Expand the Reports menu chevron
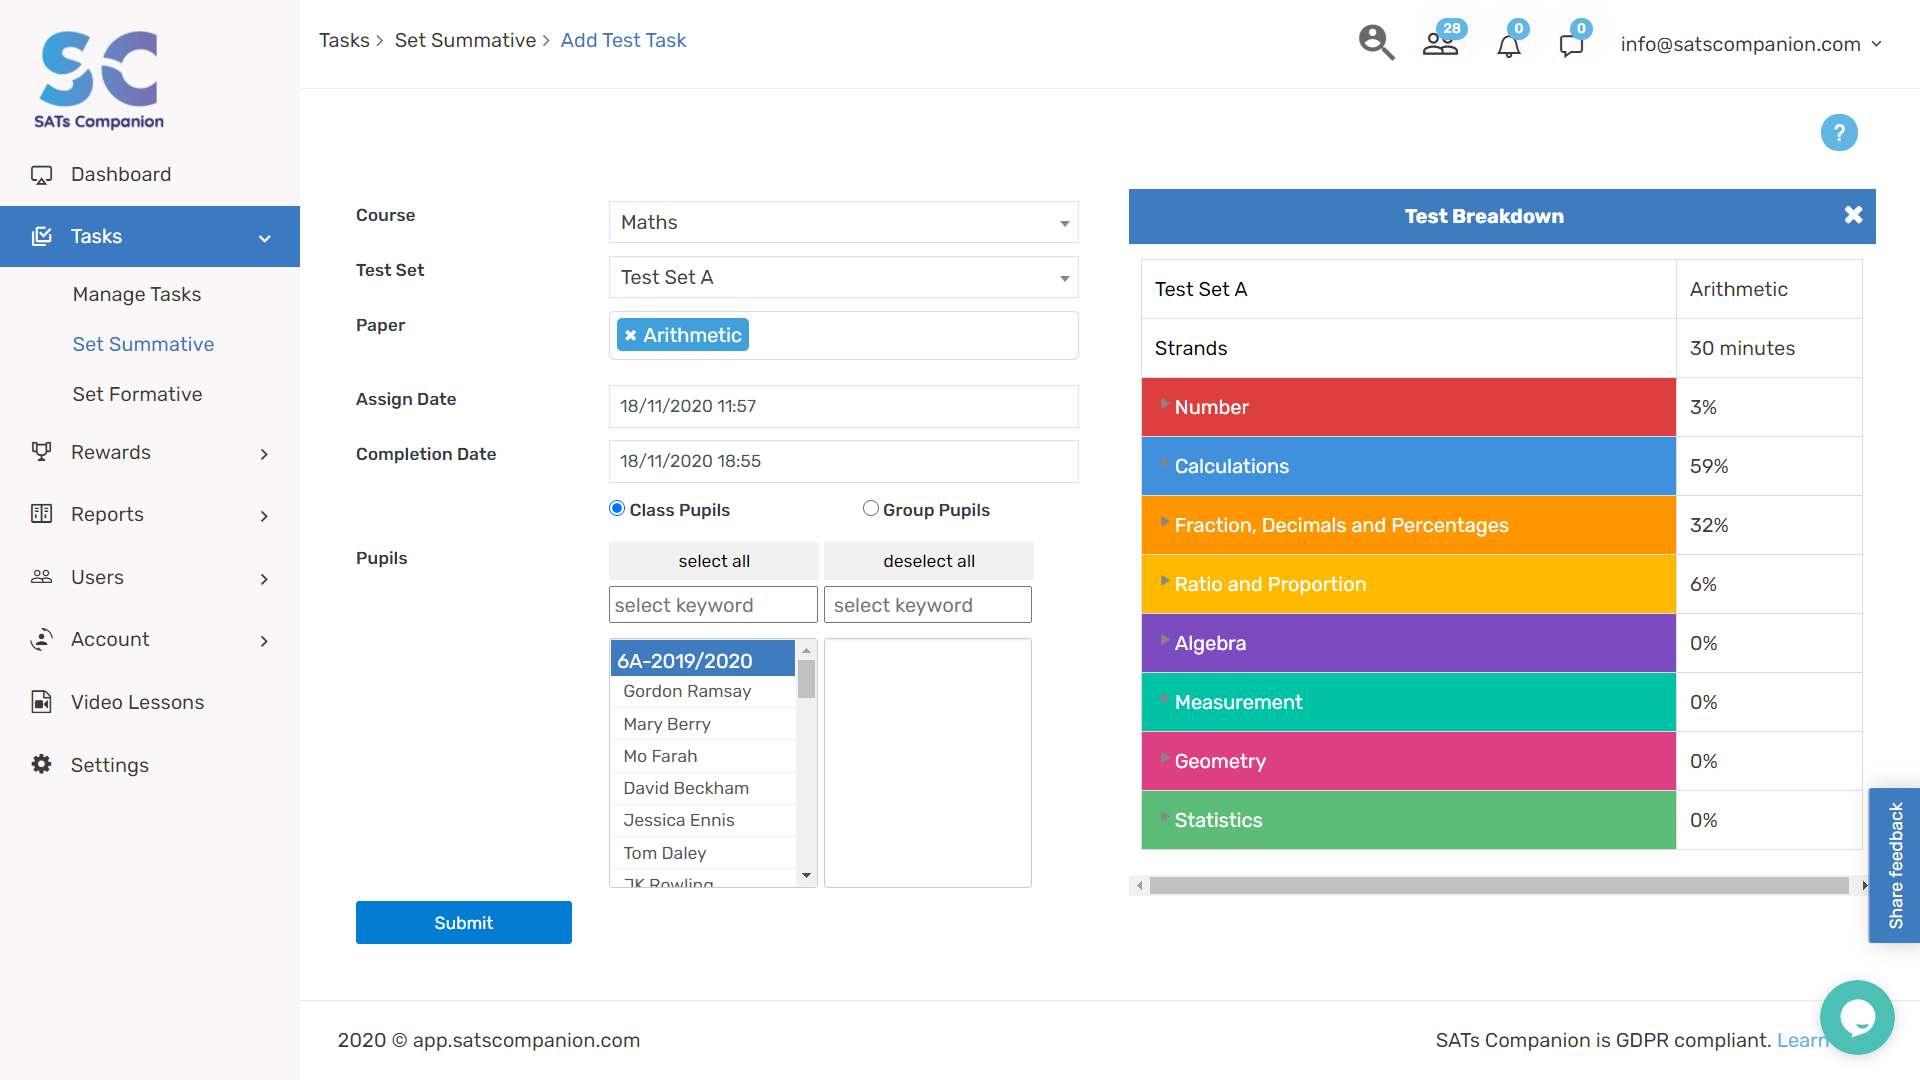This screenshot has height=1080, width=1920. tap(264, 516)
